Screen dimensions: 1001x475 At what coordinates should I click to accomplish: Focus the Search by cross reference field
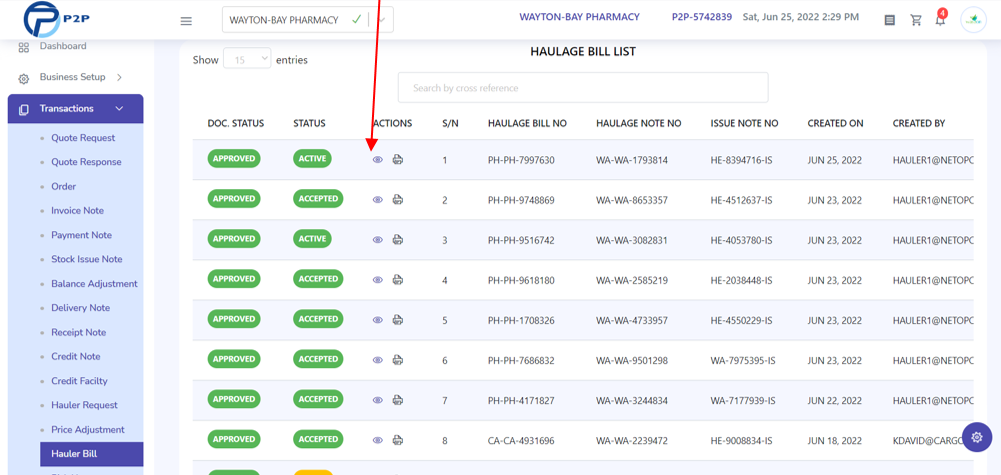tap(583, 87)
